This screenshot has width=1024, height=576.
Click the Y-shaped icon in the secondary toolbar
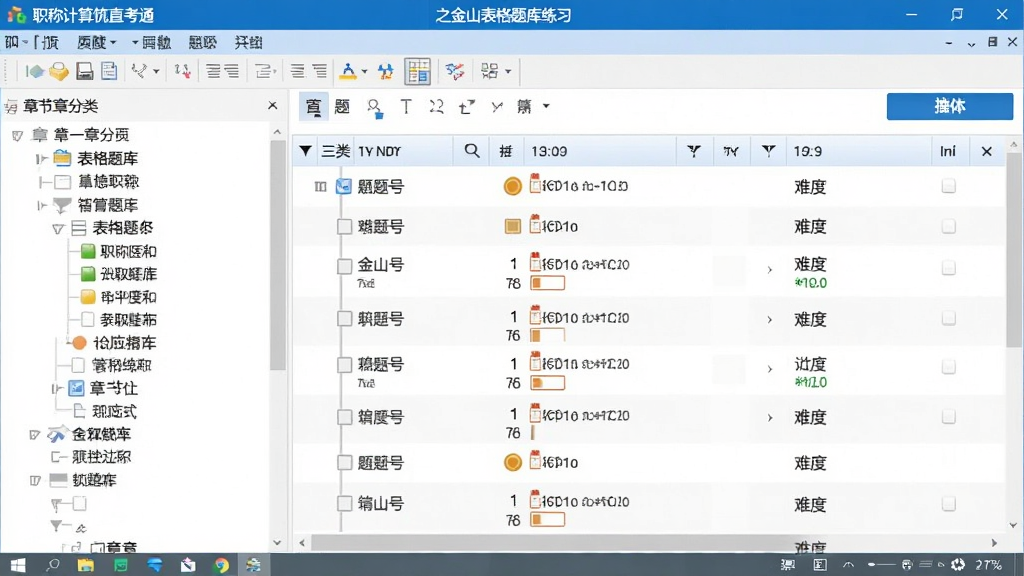[x=497, y=106]
